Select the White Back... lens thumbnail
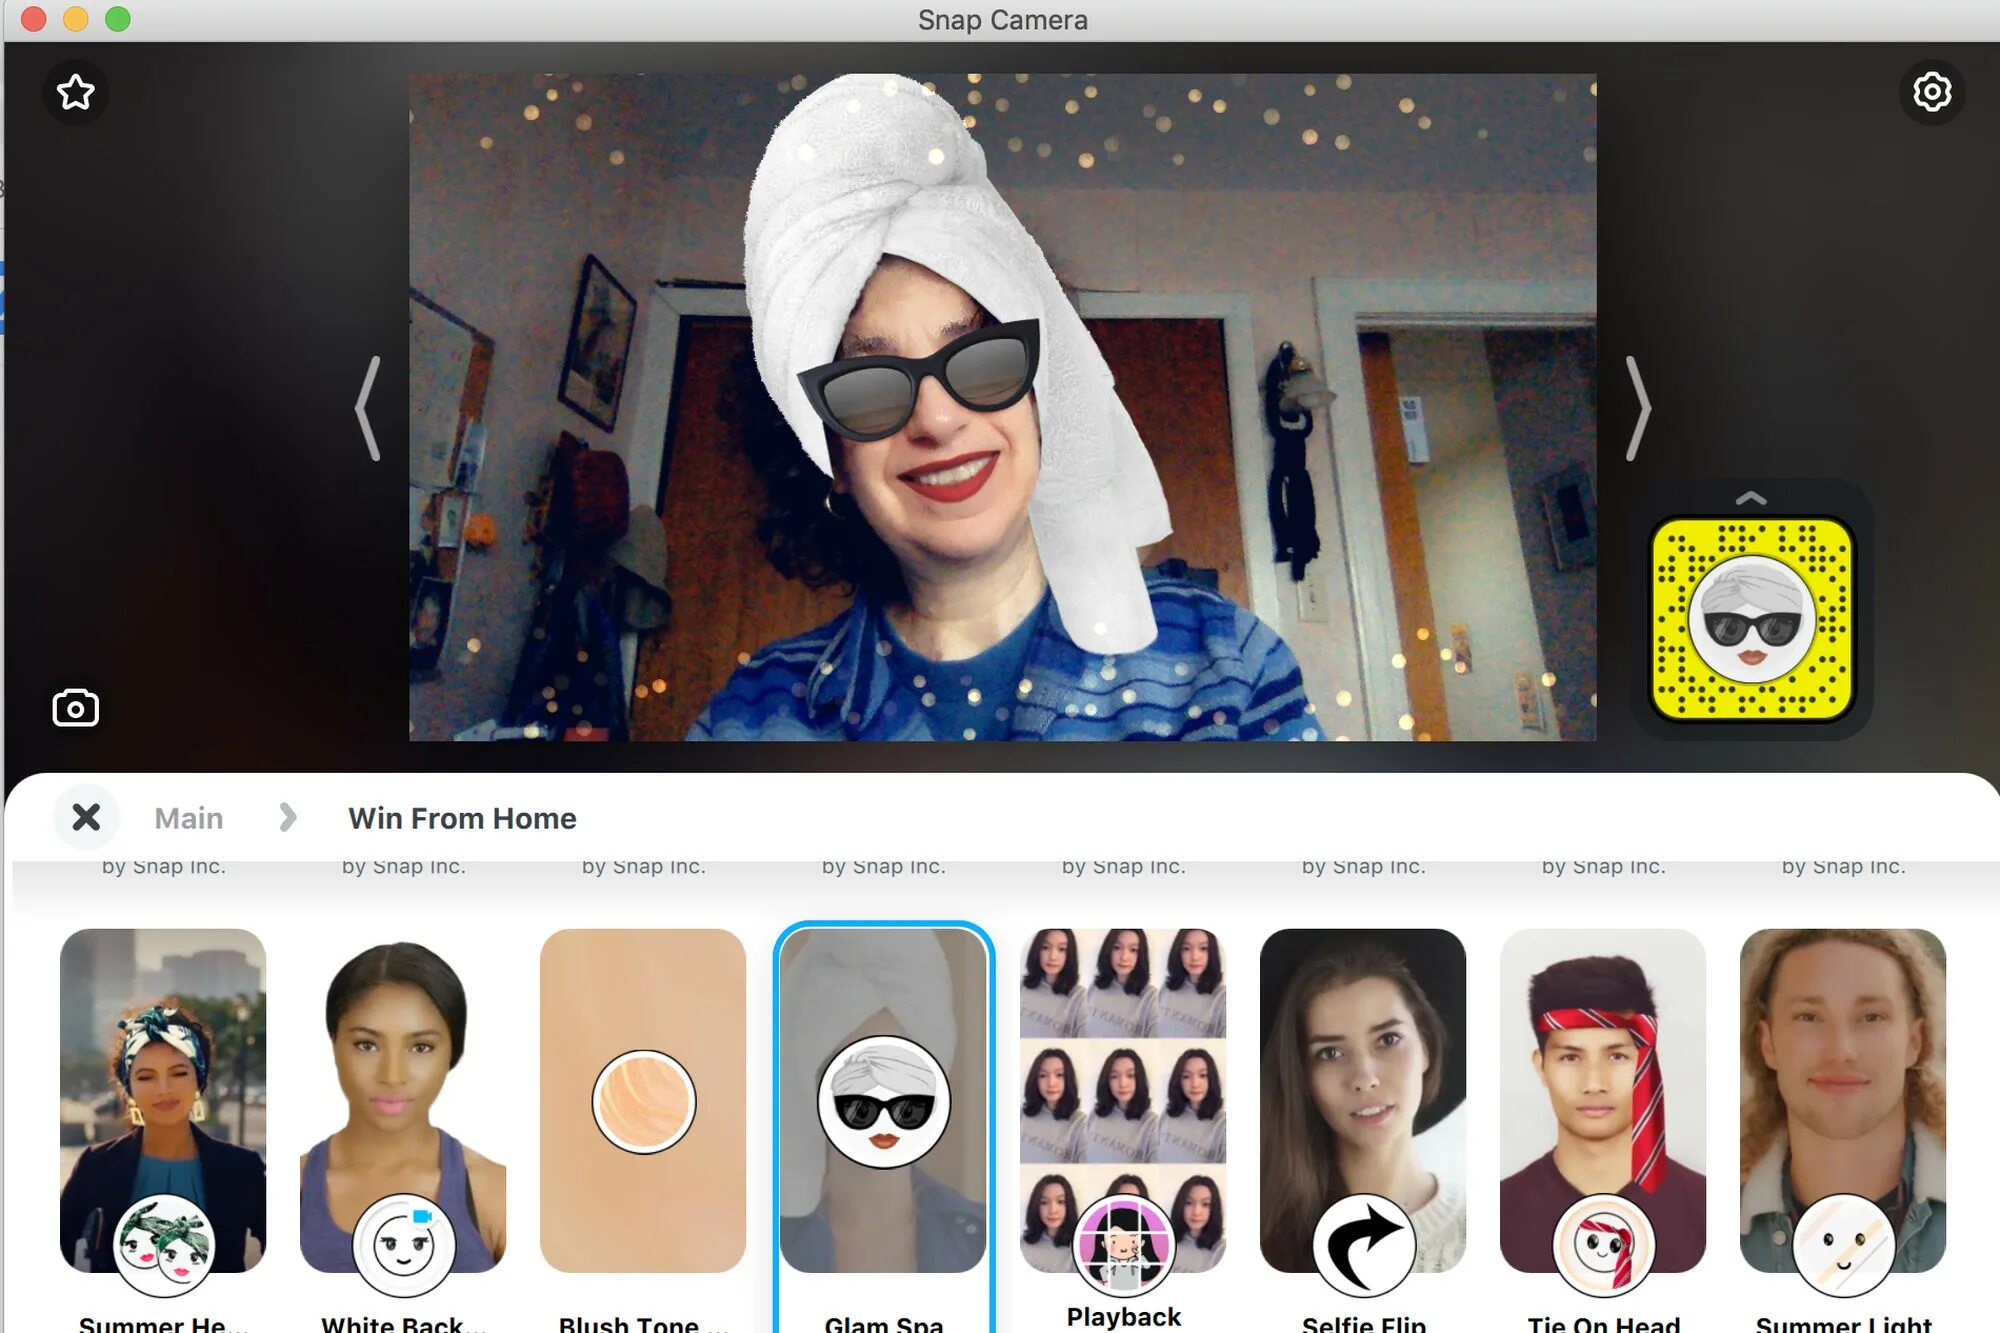2000x1333 pixels. [x=403, y=1100]
